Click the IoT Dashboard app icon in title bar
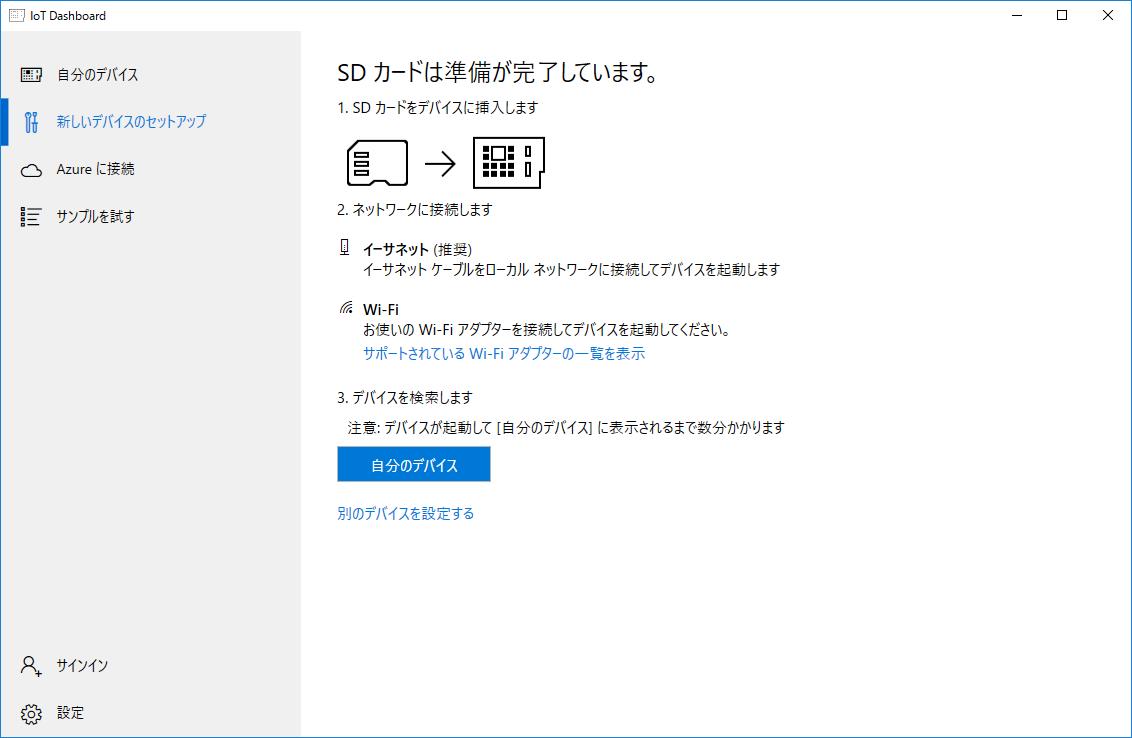The image size is (1132, 738). [16, 15]
